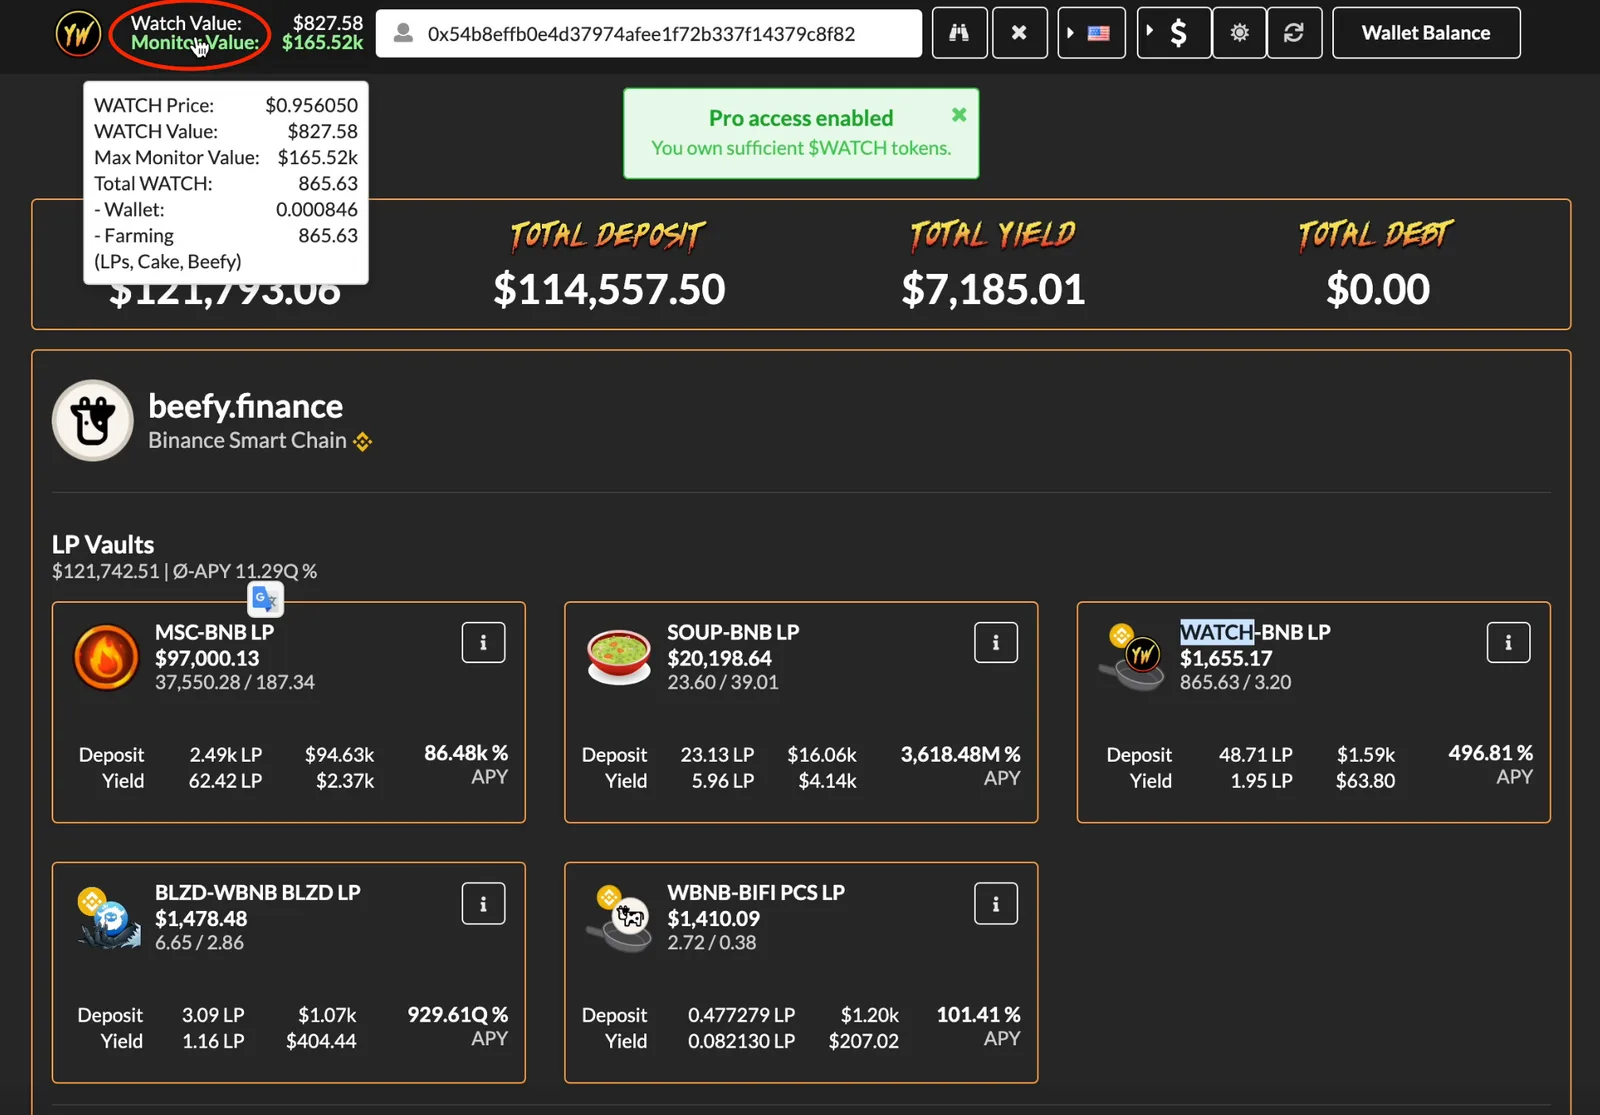Viewport: 1600px width, 1115px height.
Task: Click the MSC-BNB deposit value $94.63k
Action: [x=339, y=755]
